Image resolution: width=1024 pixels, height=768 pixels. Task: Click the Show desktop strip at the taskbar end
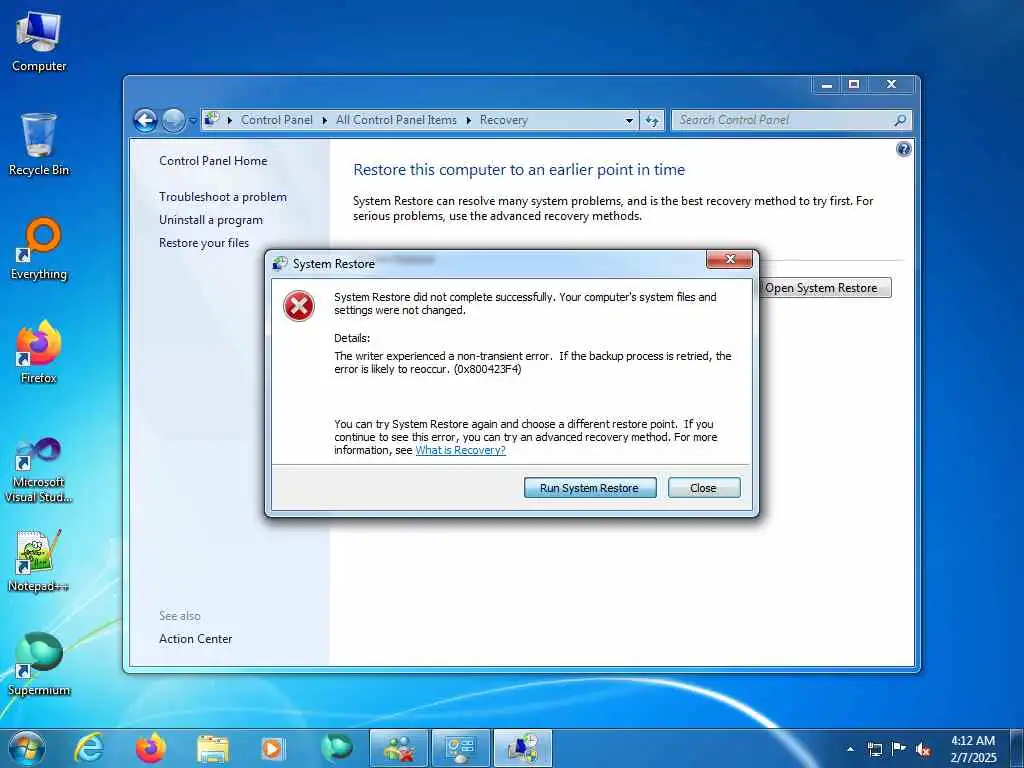pyautogui.click(x=1017, y=749)
